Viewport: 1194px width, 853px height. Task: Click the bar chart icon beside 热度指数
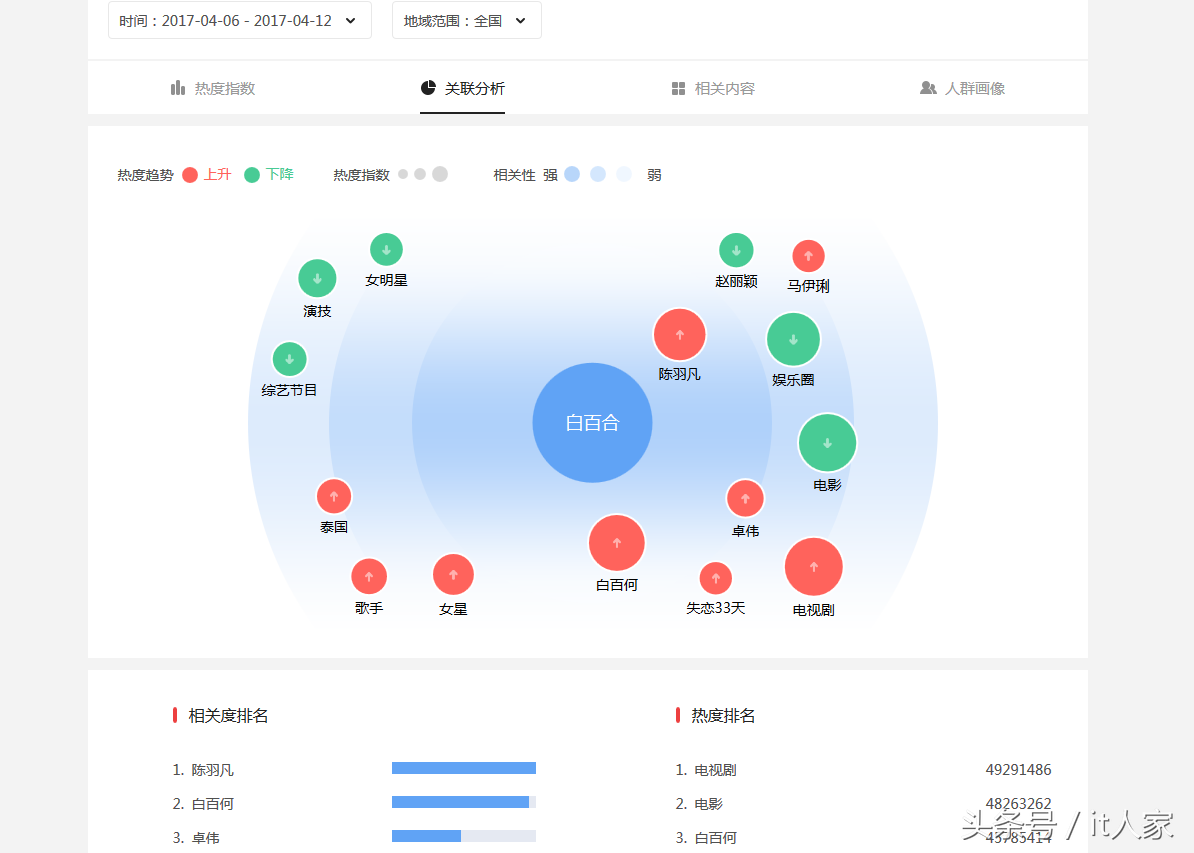pos(175,88)
